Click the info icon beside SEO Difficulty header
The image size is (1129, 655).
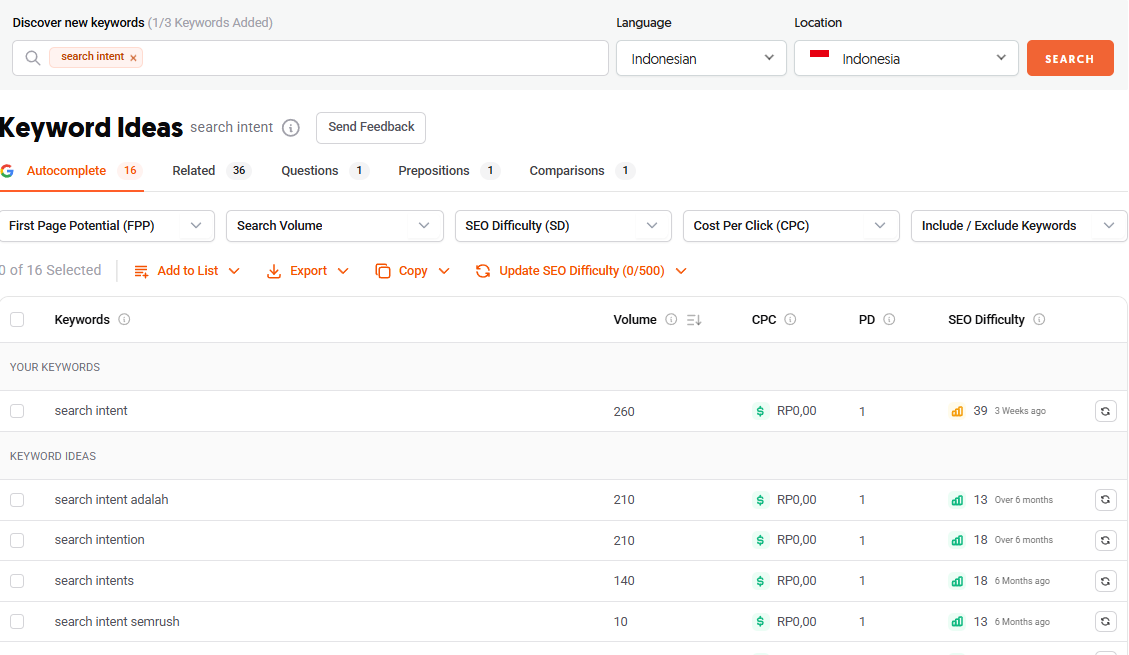pyautogui.click(x=1039, y=320)
